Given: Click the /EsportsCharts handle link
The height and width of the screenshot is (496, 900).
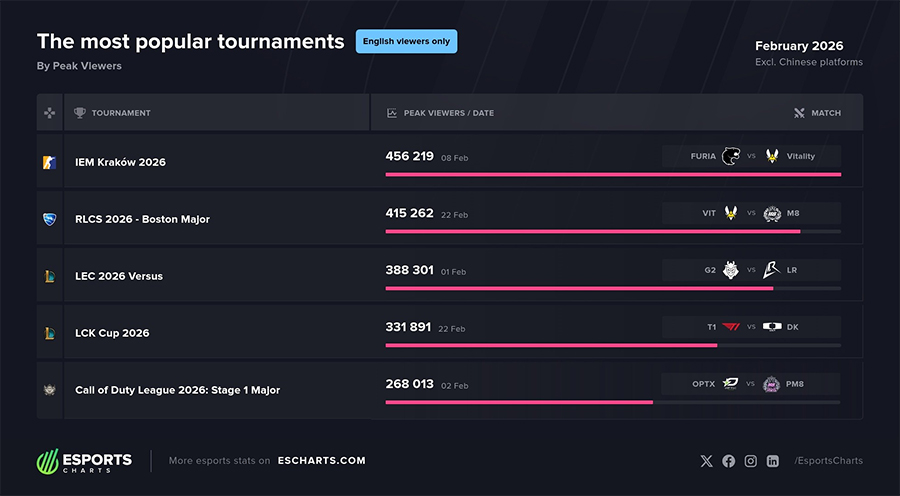Looking at the screenshot, I should click(x=828, y=461).
